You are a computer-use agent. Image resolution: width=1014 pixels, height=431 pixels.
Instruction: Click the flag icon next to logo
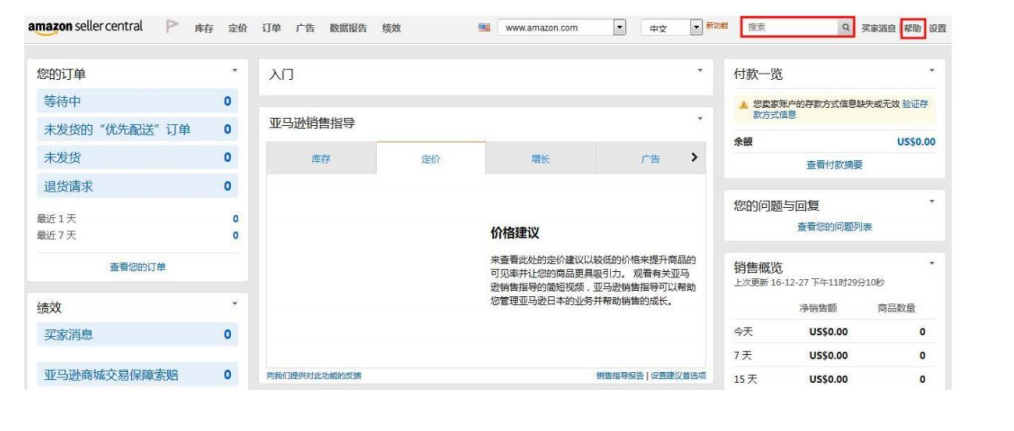tap(172, 27)
